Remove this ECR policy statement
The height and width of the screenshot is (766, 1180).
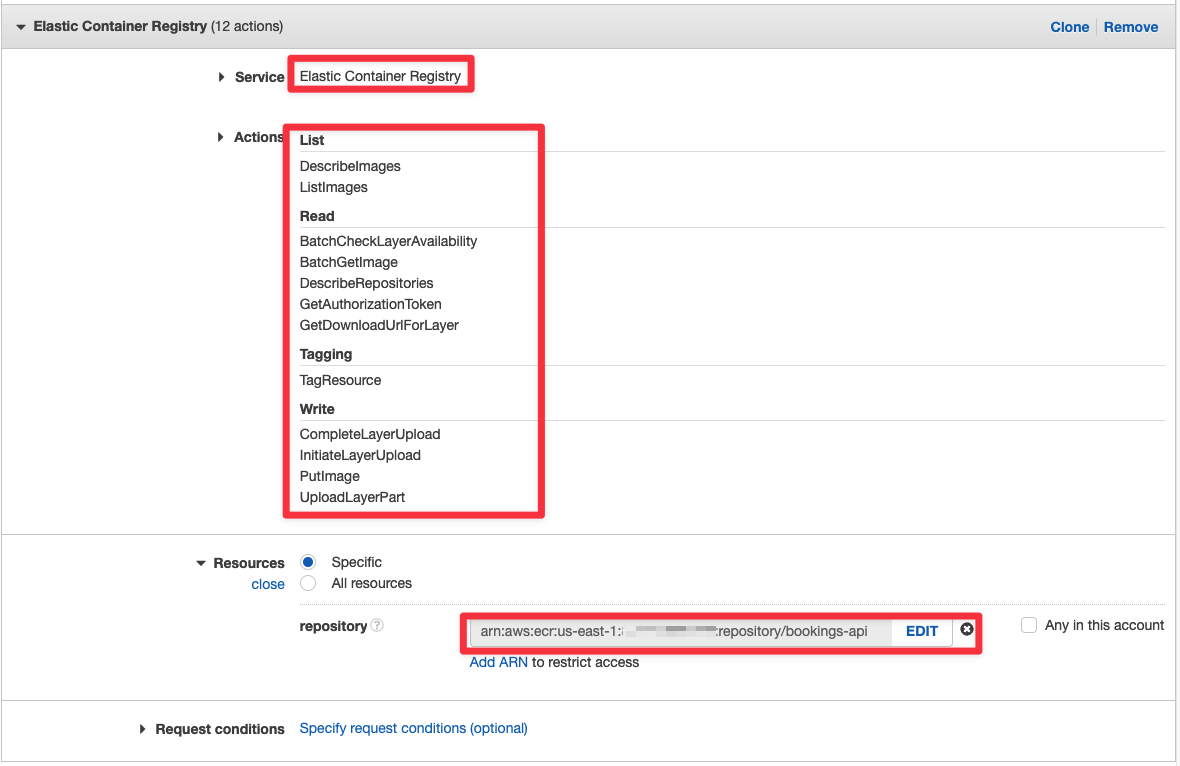1130,27
